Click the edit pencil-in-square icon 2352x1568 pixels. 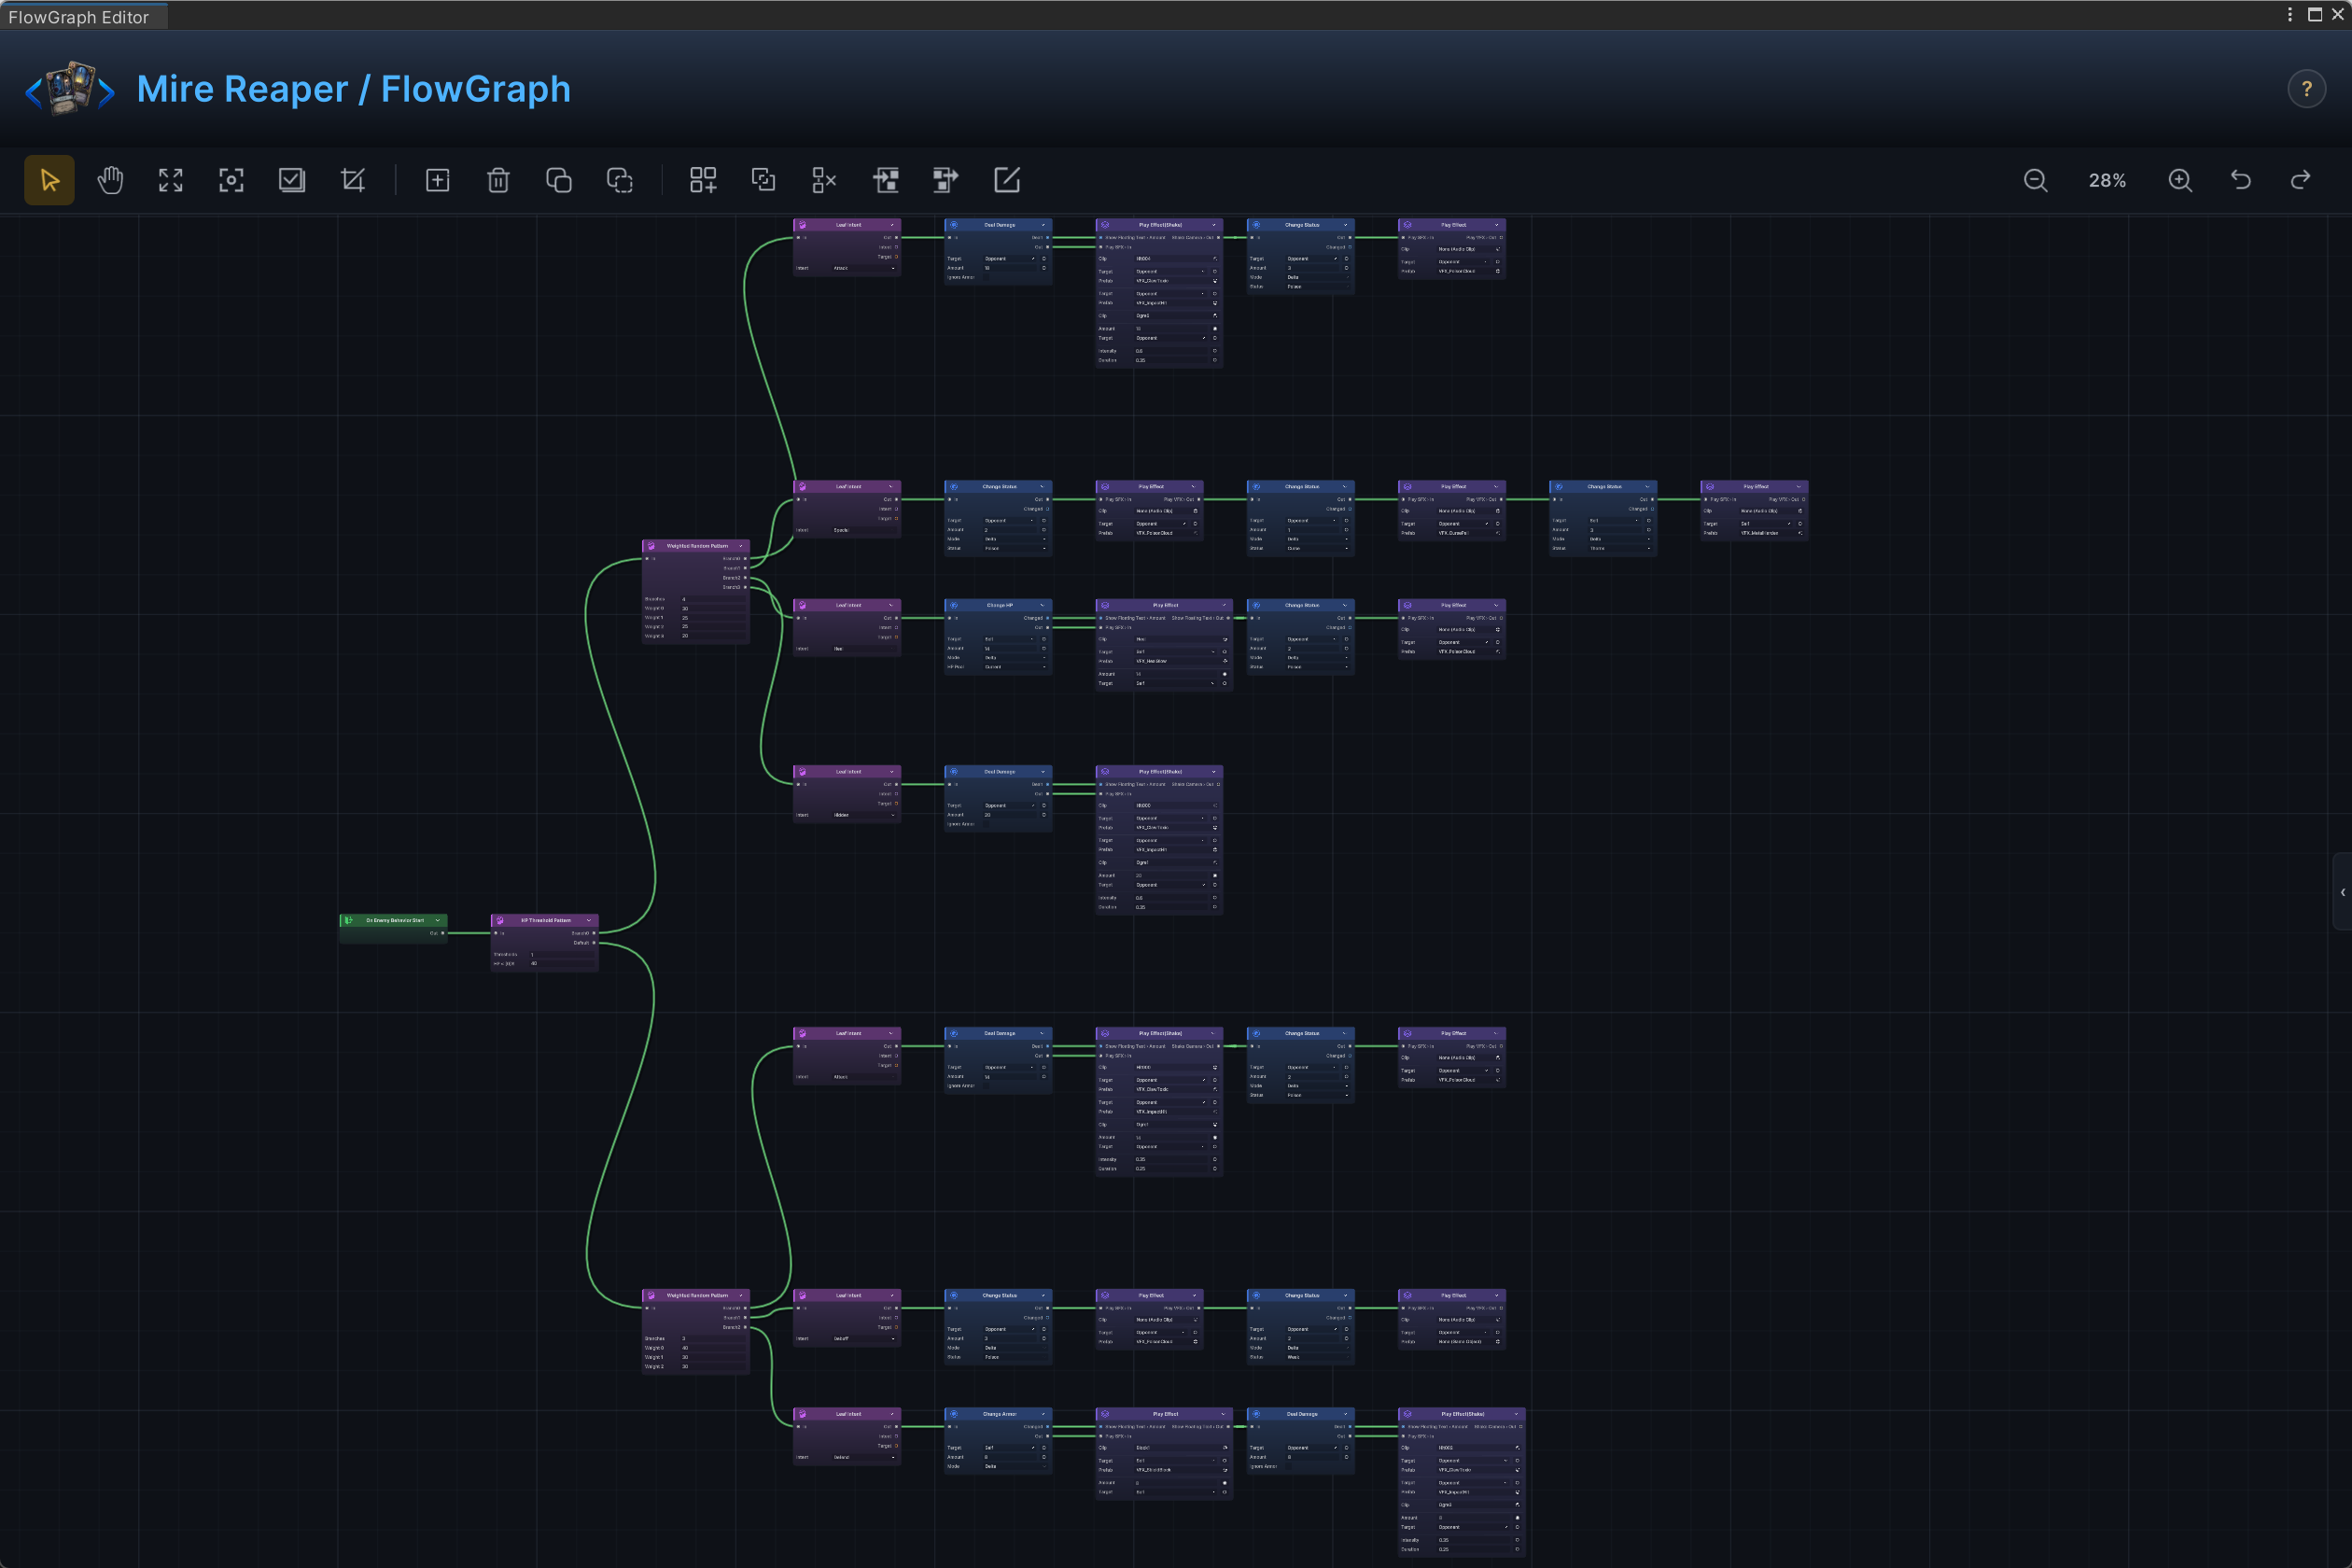click(1007, 180)
